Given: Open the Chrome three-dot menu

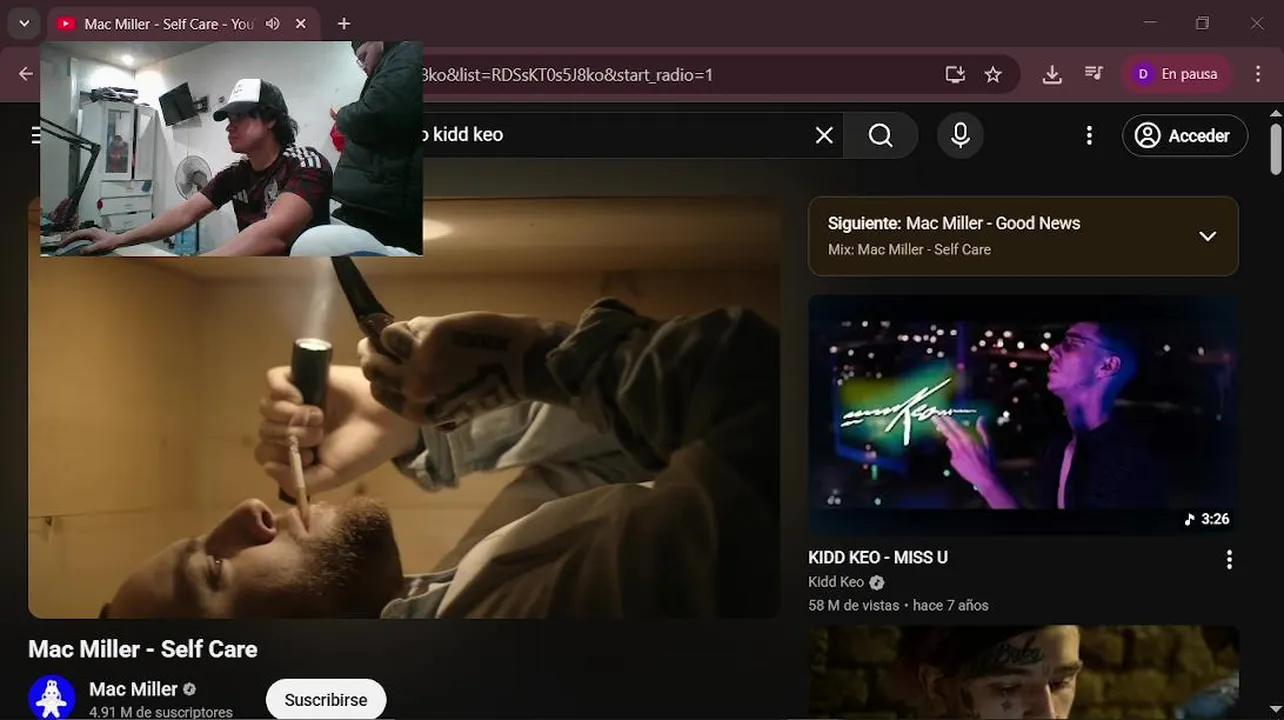Looking at the screenshot, I should [1258, 74].
